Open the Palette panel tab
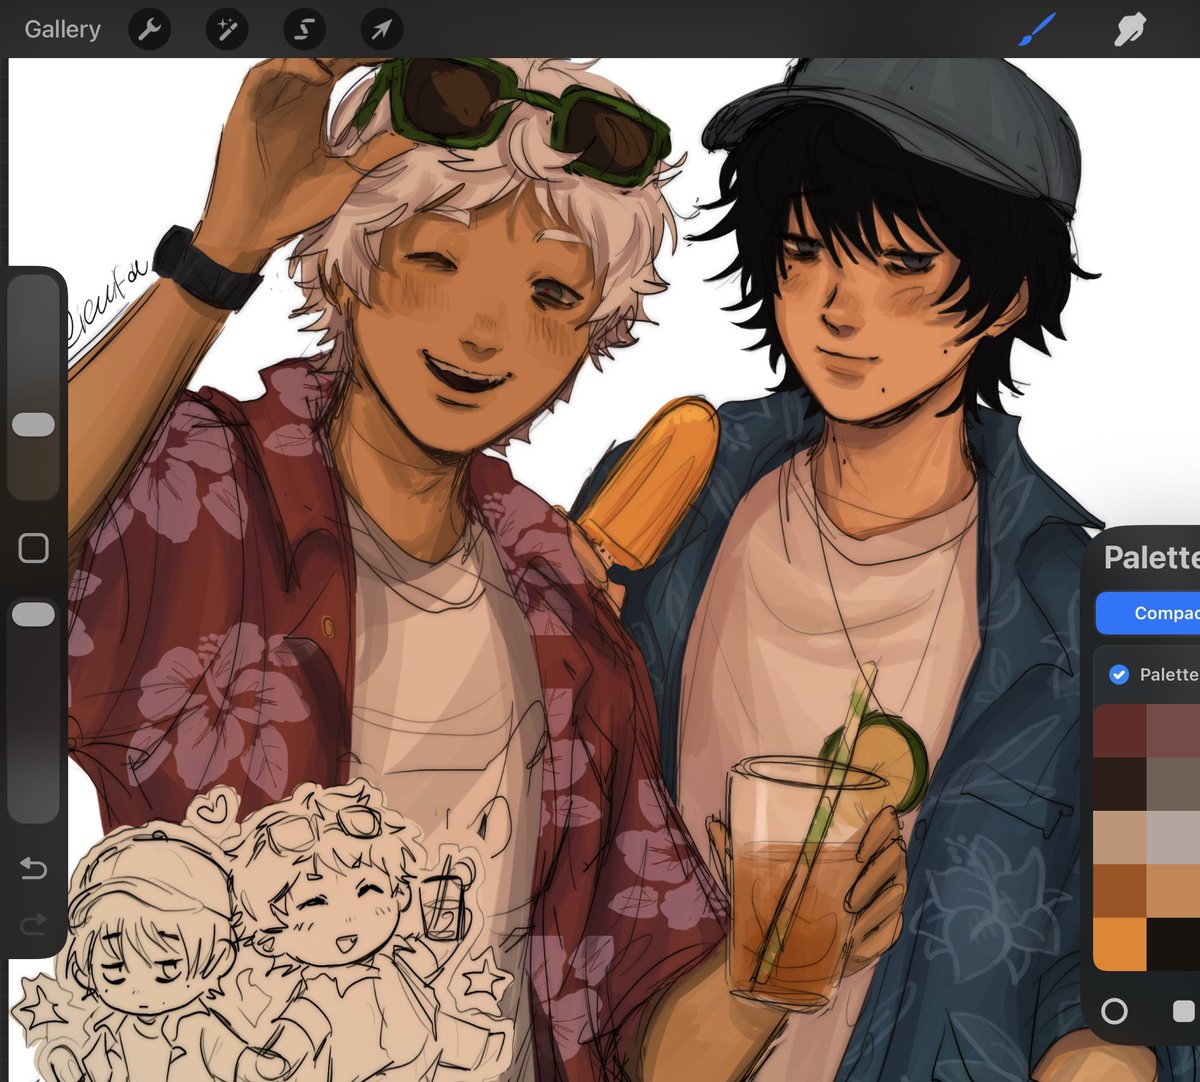1200x1082 pixels. [x=1150, y=558]
